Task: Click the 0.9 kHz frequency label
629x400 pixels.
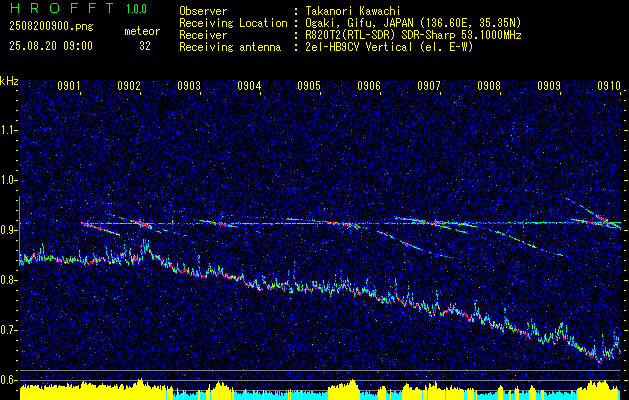Action: 9,230
